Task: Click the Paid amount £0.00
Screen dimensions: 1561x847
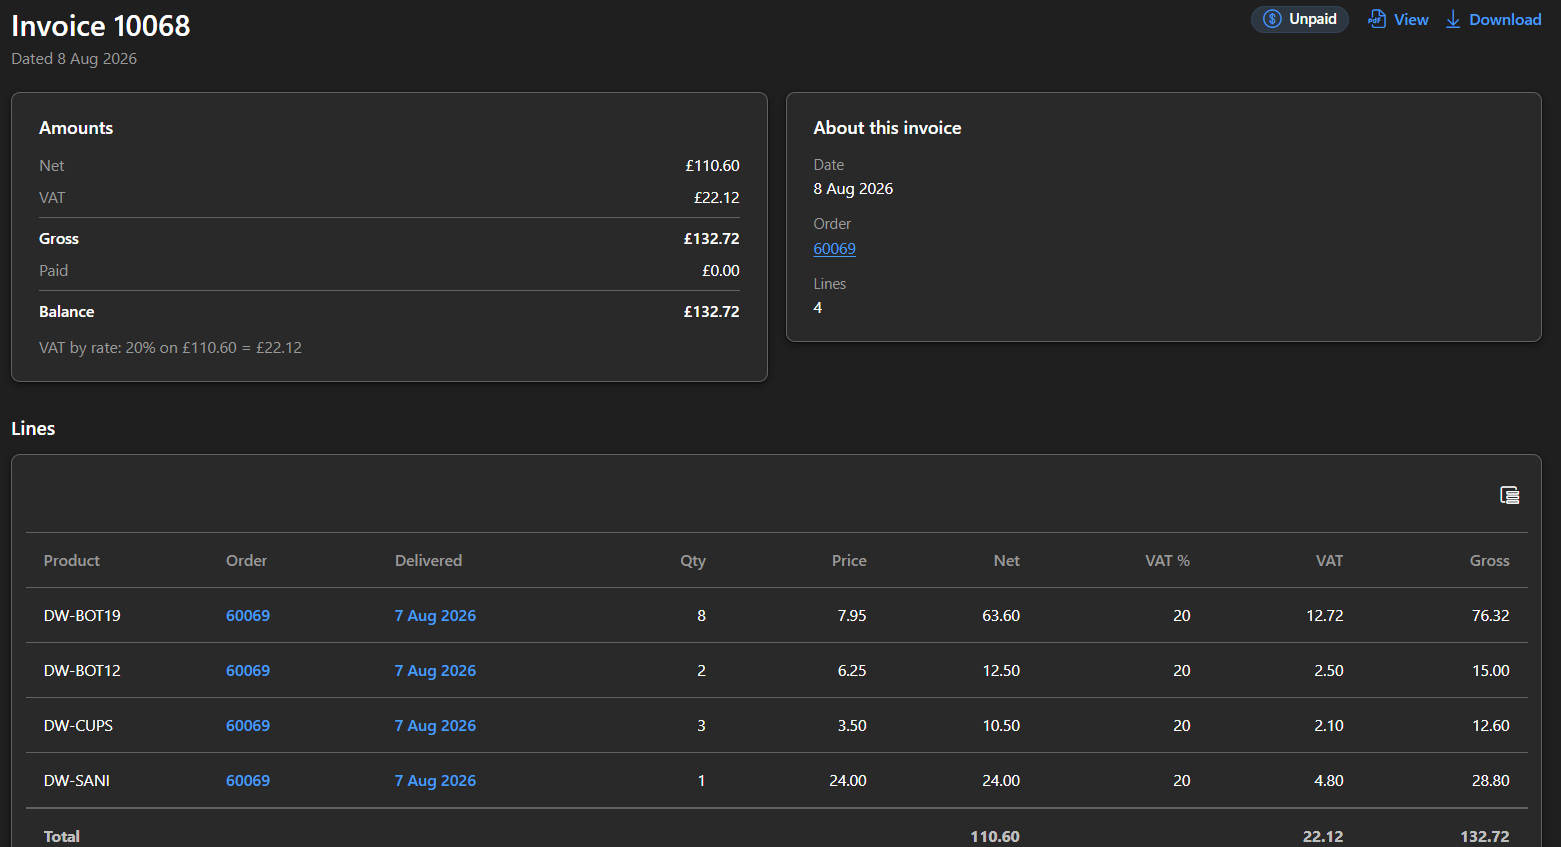Action: click(720, 270)
